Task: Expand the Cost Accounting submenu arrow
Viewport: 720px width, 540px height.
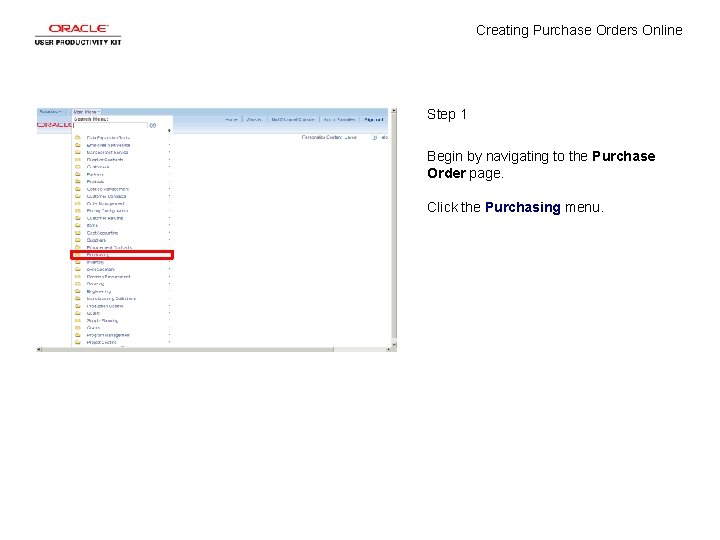Action: (x=169, y=233)
